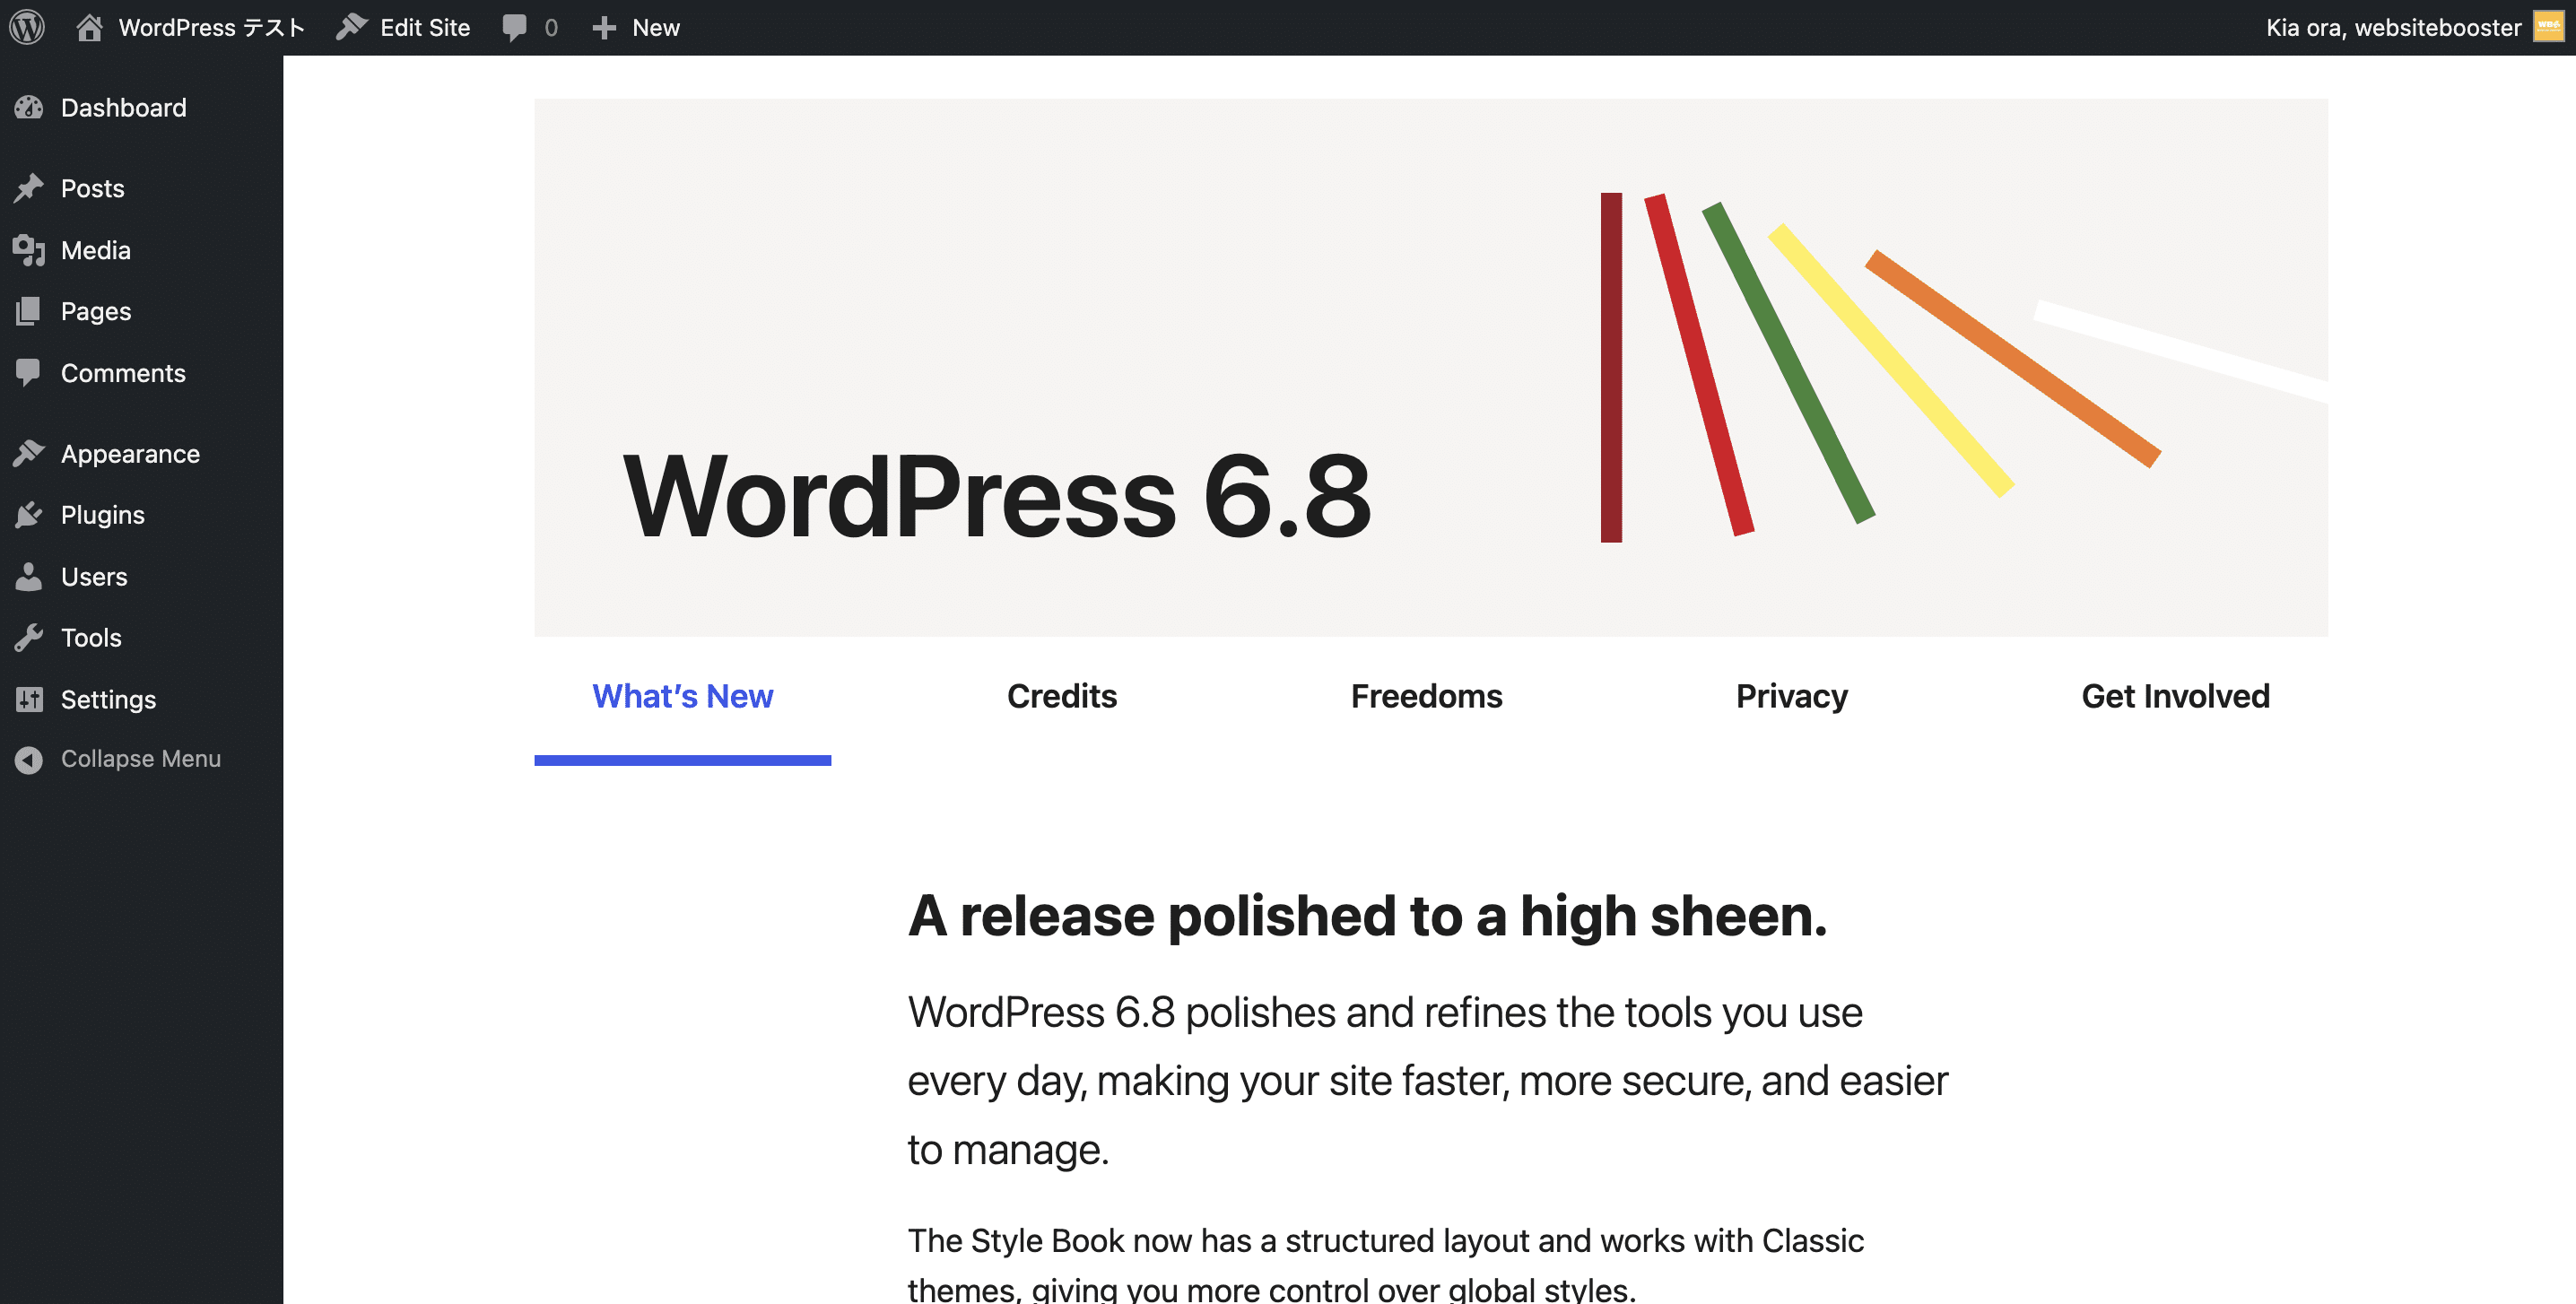Click Edit Site in the admin bar

pyautogui.click(x=404, y=27)
